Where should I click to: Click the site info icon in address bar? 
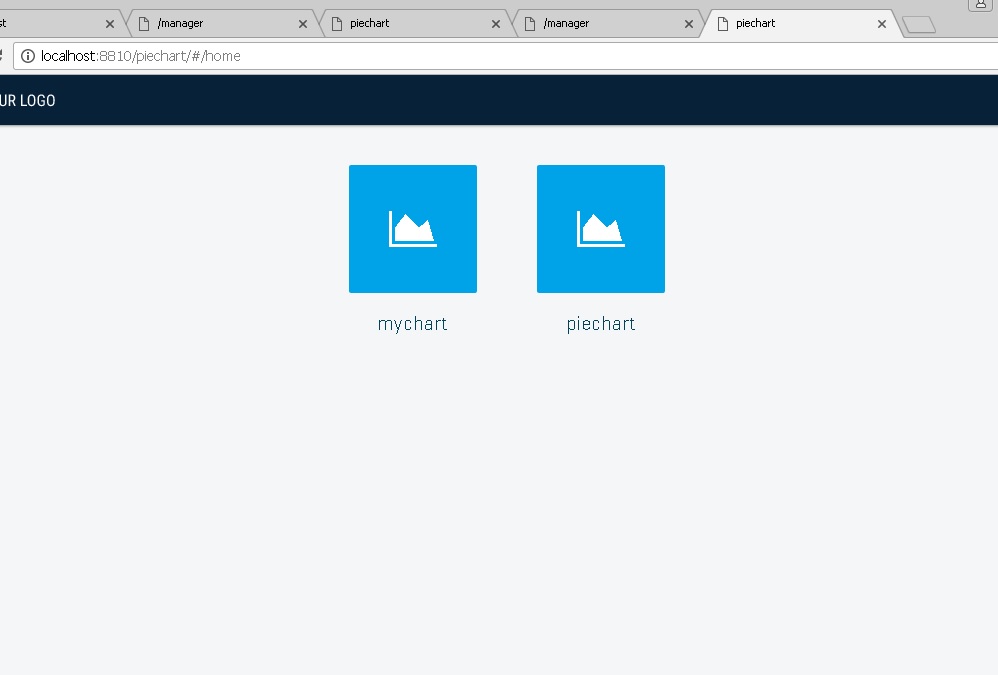coord(28,56)
